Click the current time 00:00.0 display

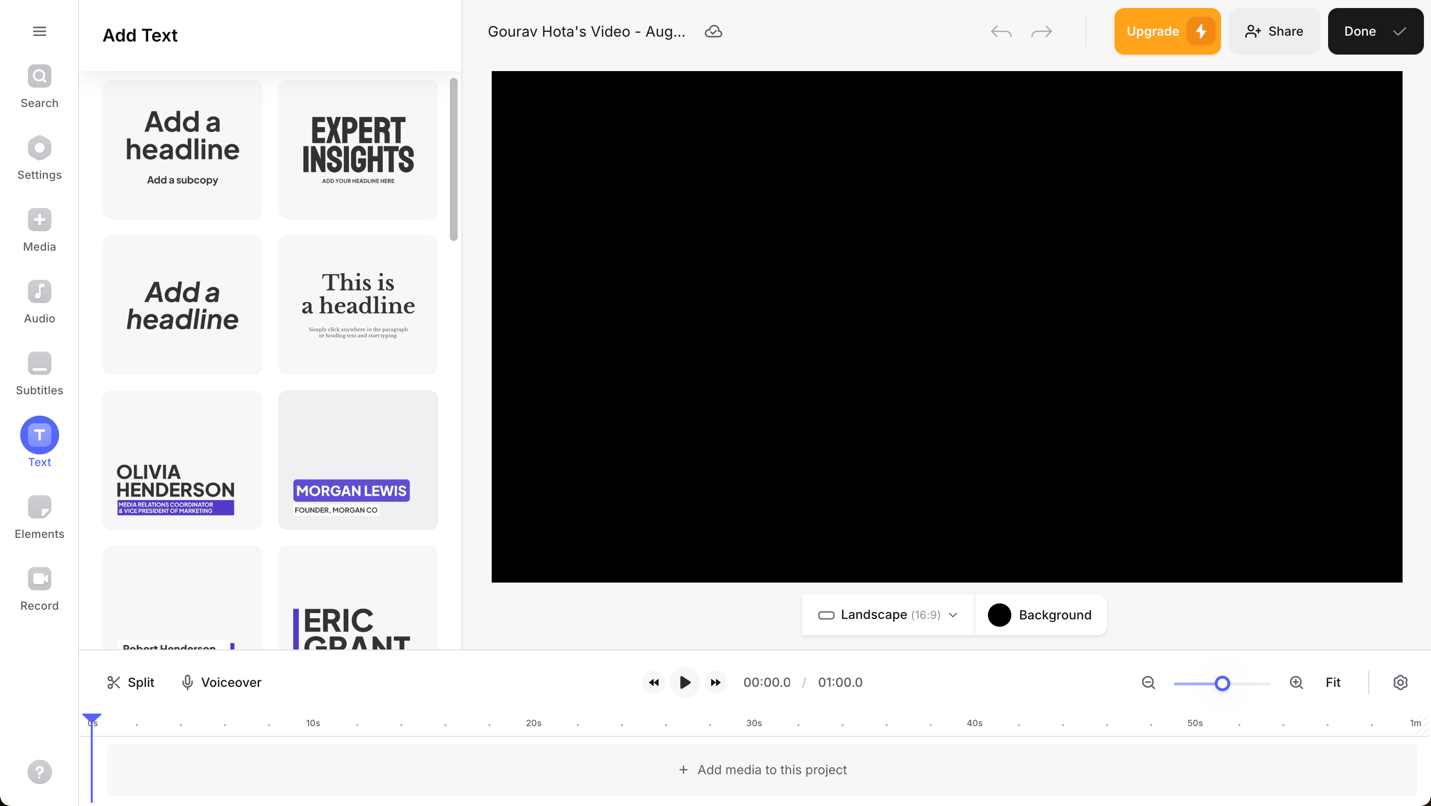click(766, 683)
